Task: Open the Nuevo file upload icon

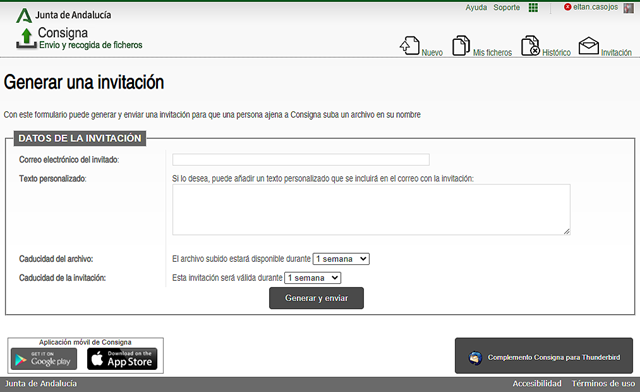Action: (x=409, y=45)
